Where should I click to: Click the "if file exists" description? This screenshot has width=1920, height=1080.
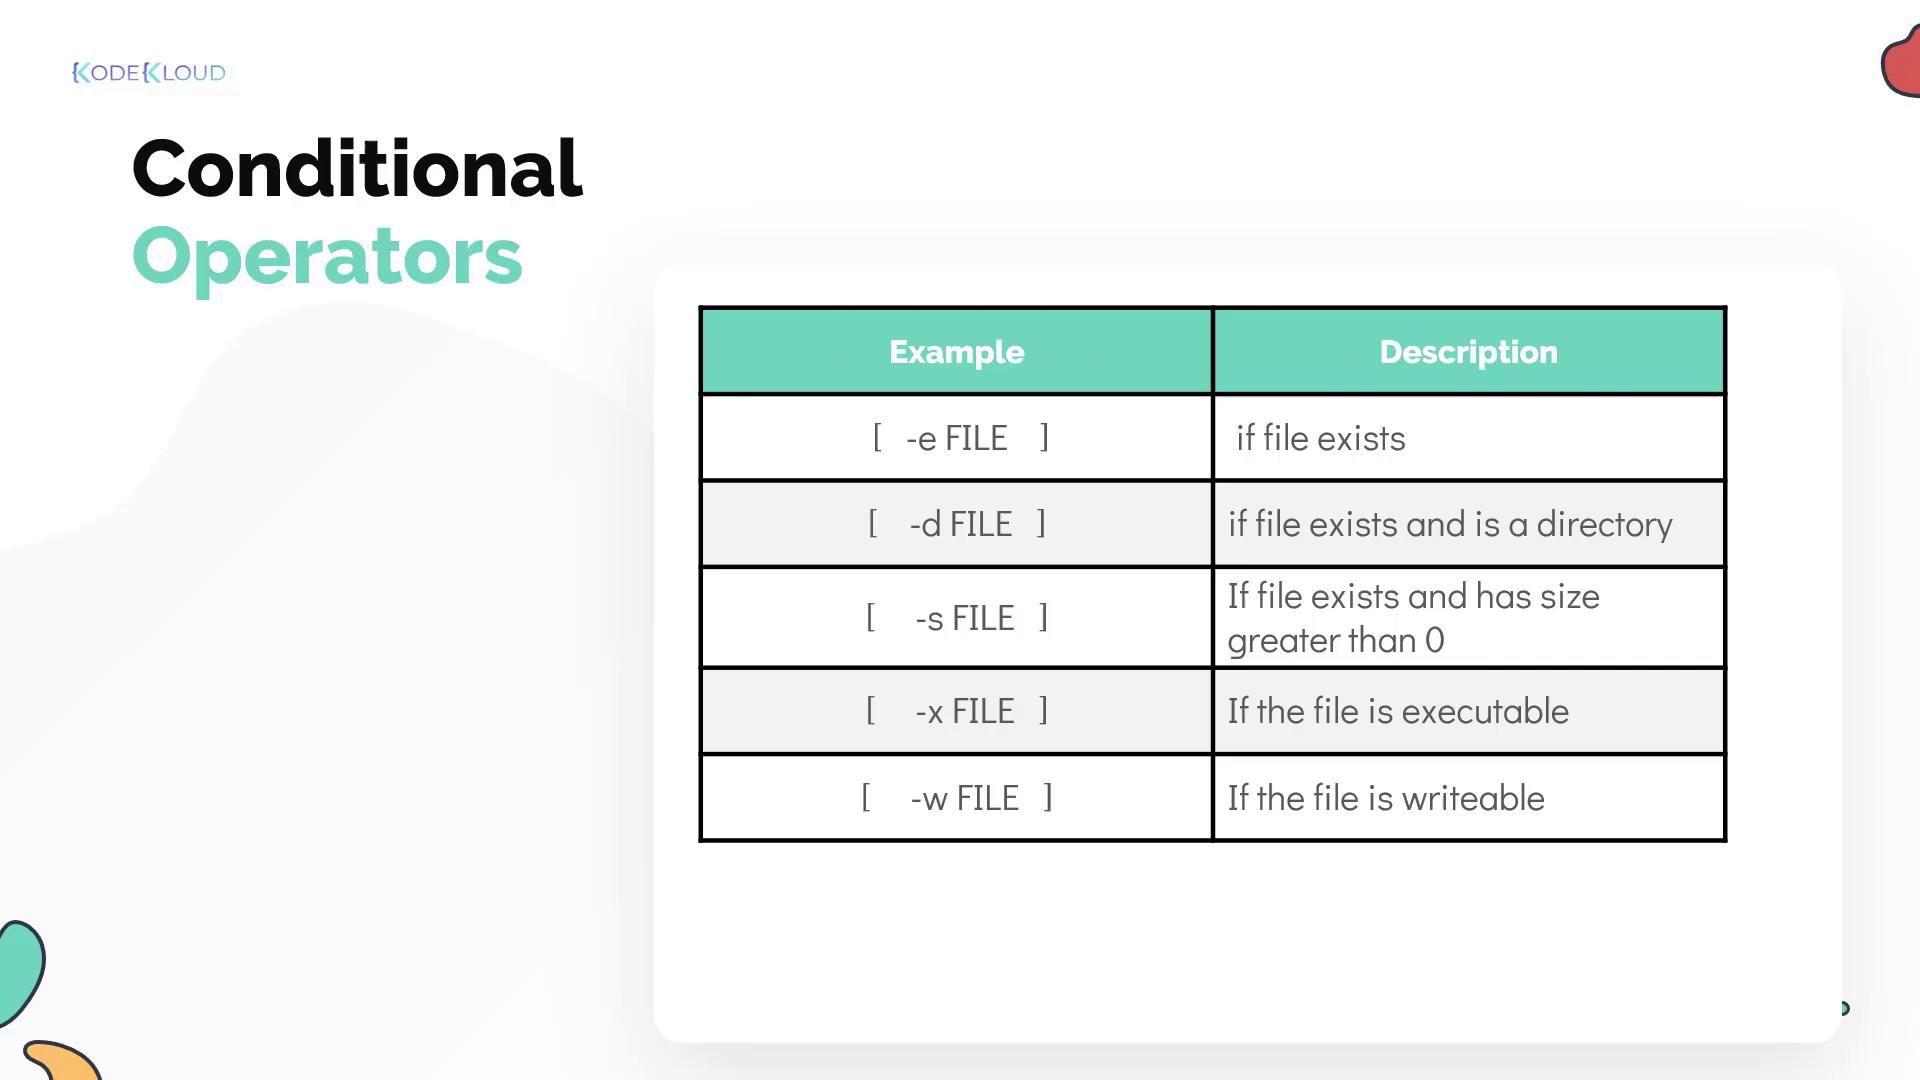[x=1320, y=438]
